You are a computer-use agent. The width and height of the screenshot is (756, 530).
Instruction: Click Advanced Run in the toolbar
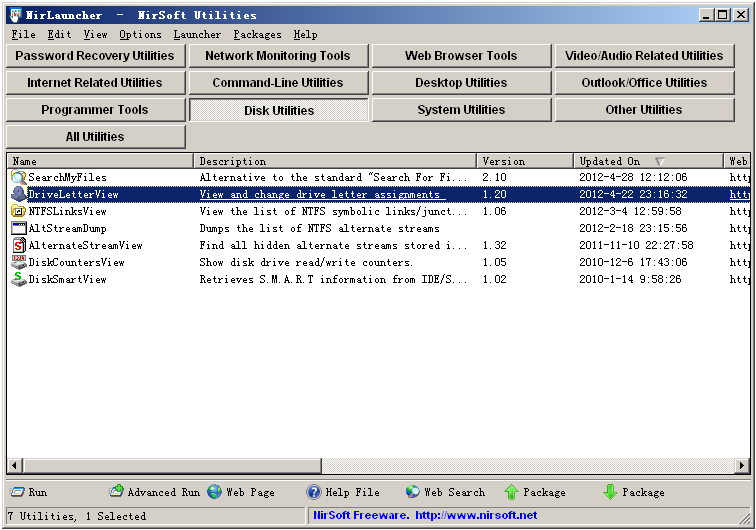coord(154,492)
